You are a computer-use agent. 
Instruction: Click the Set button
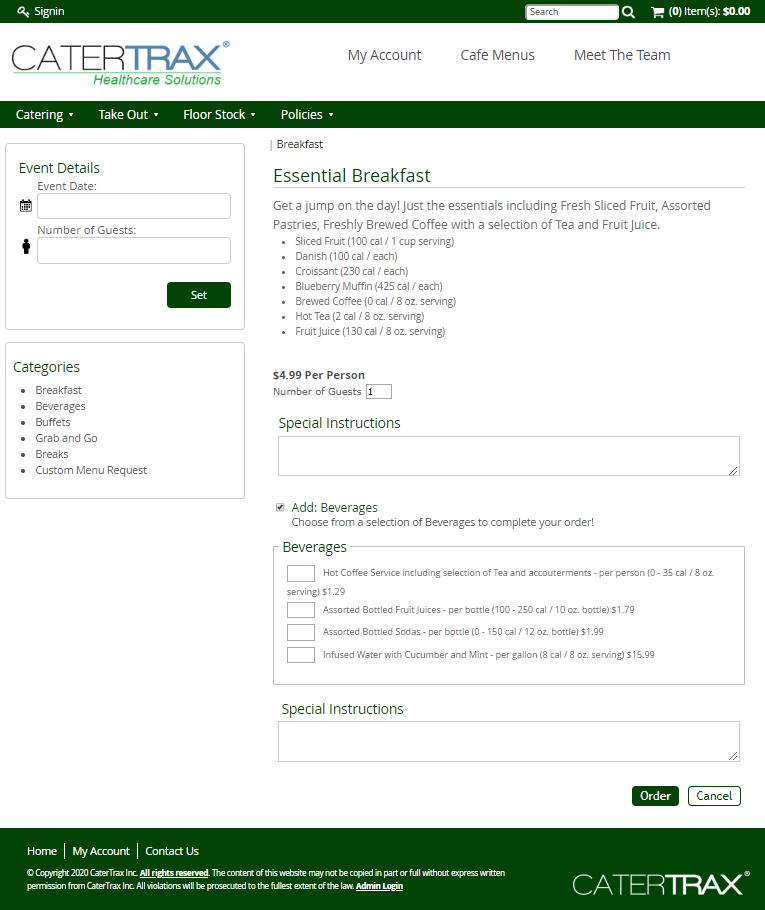coord(199,295)
